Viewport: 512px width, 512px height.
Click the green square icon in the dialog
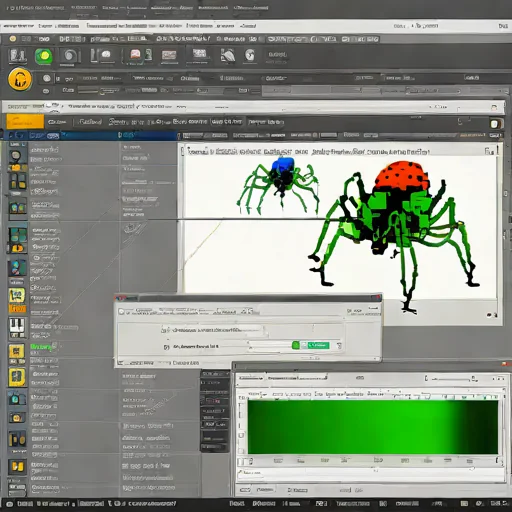(x=296, y=345)
